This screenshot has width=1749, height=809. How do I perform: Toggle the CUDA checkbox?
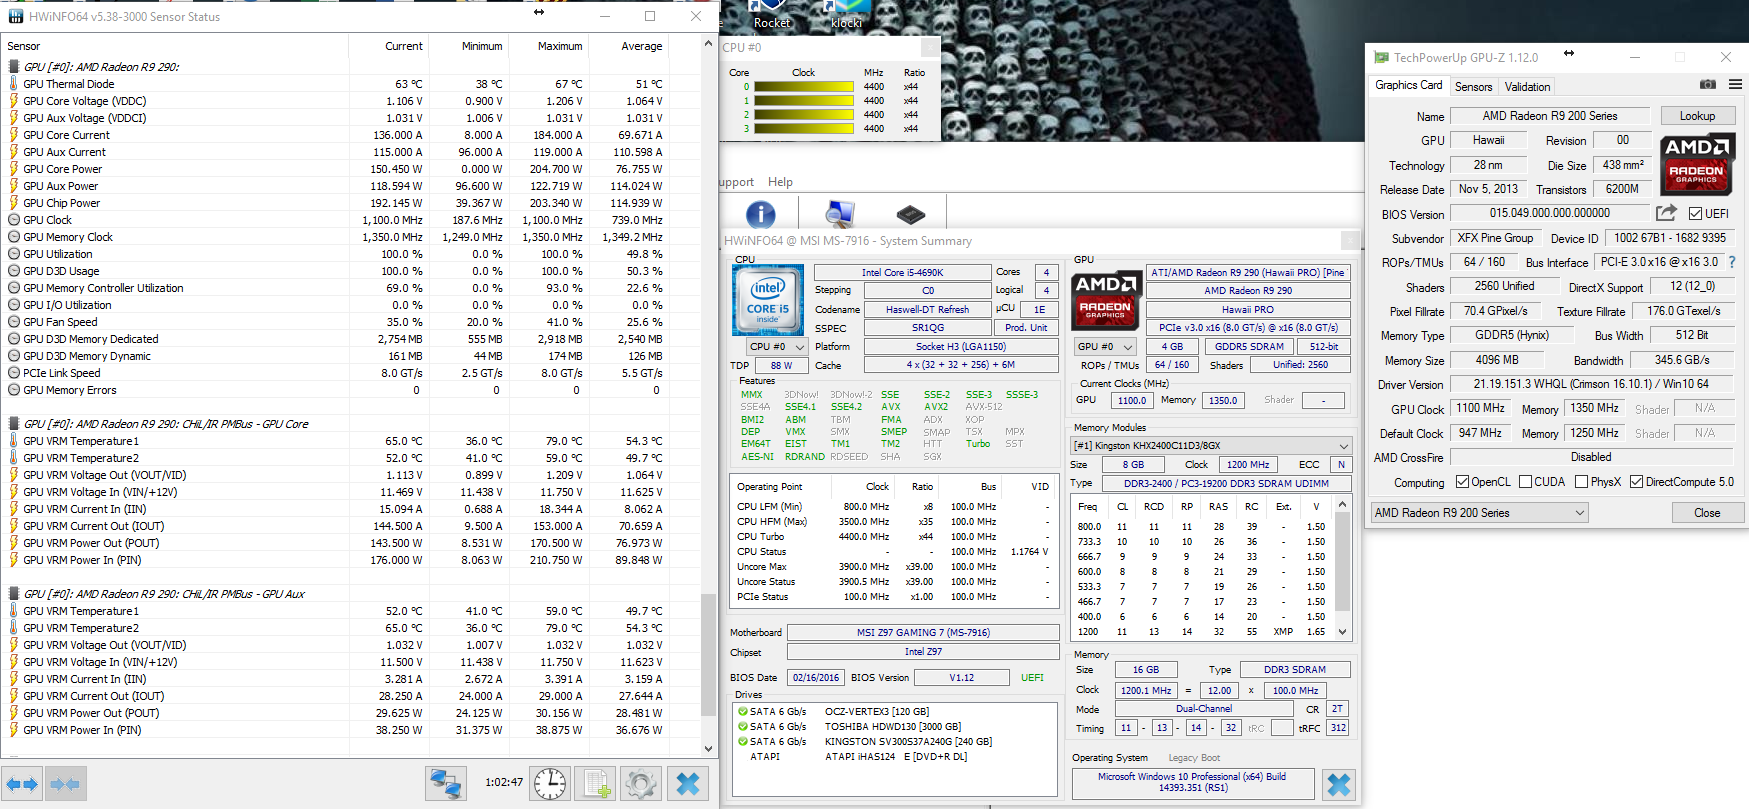(1525, 482)
